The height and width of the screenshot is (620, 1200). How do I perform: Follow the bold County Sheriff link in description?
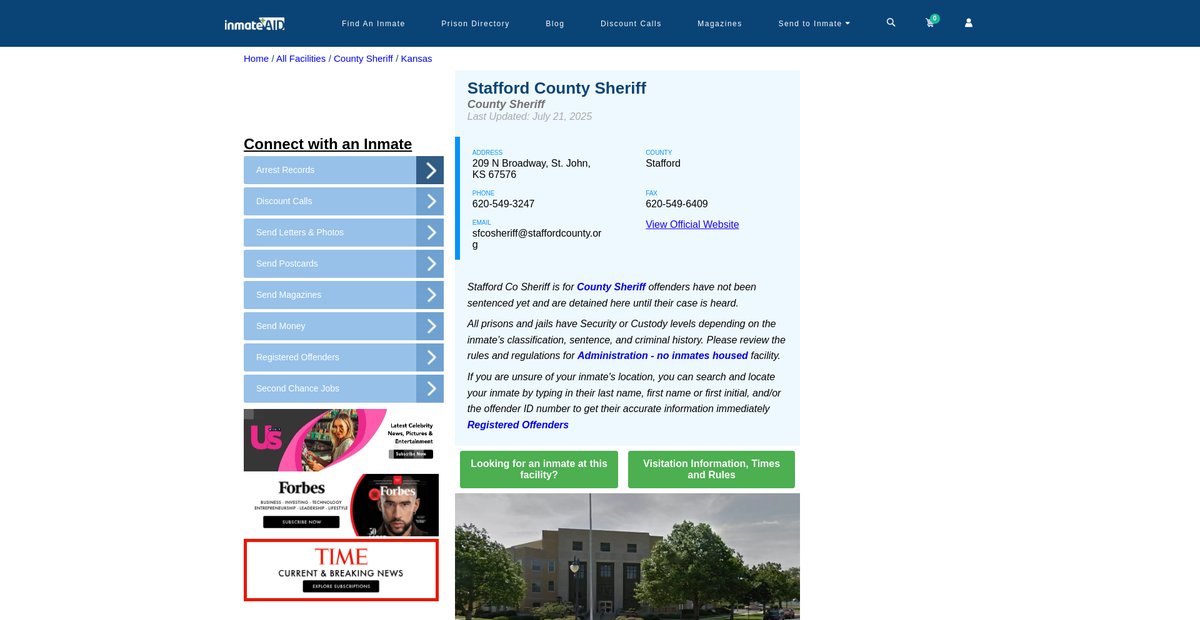click(x=611, y=287)
